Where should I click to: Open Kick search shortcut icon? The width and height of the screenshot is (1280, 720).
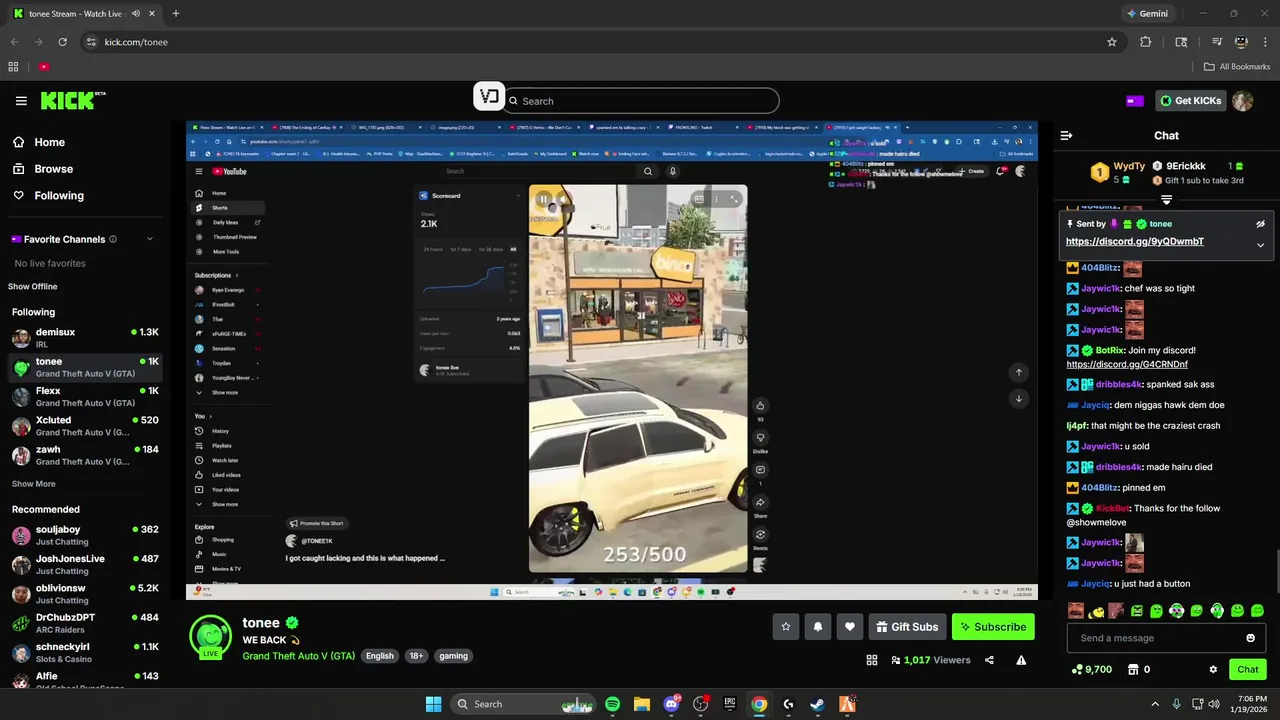pos(489,97)
